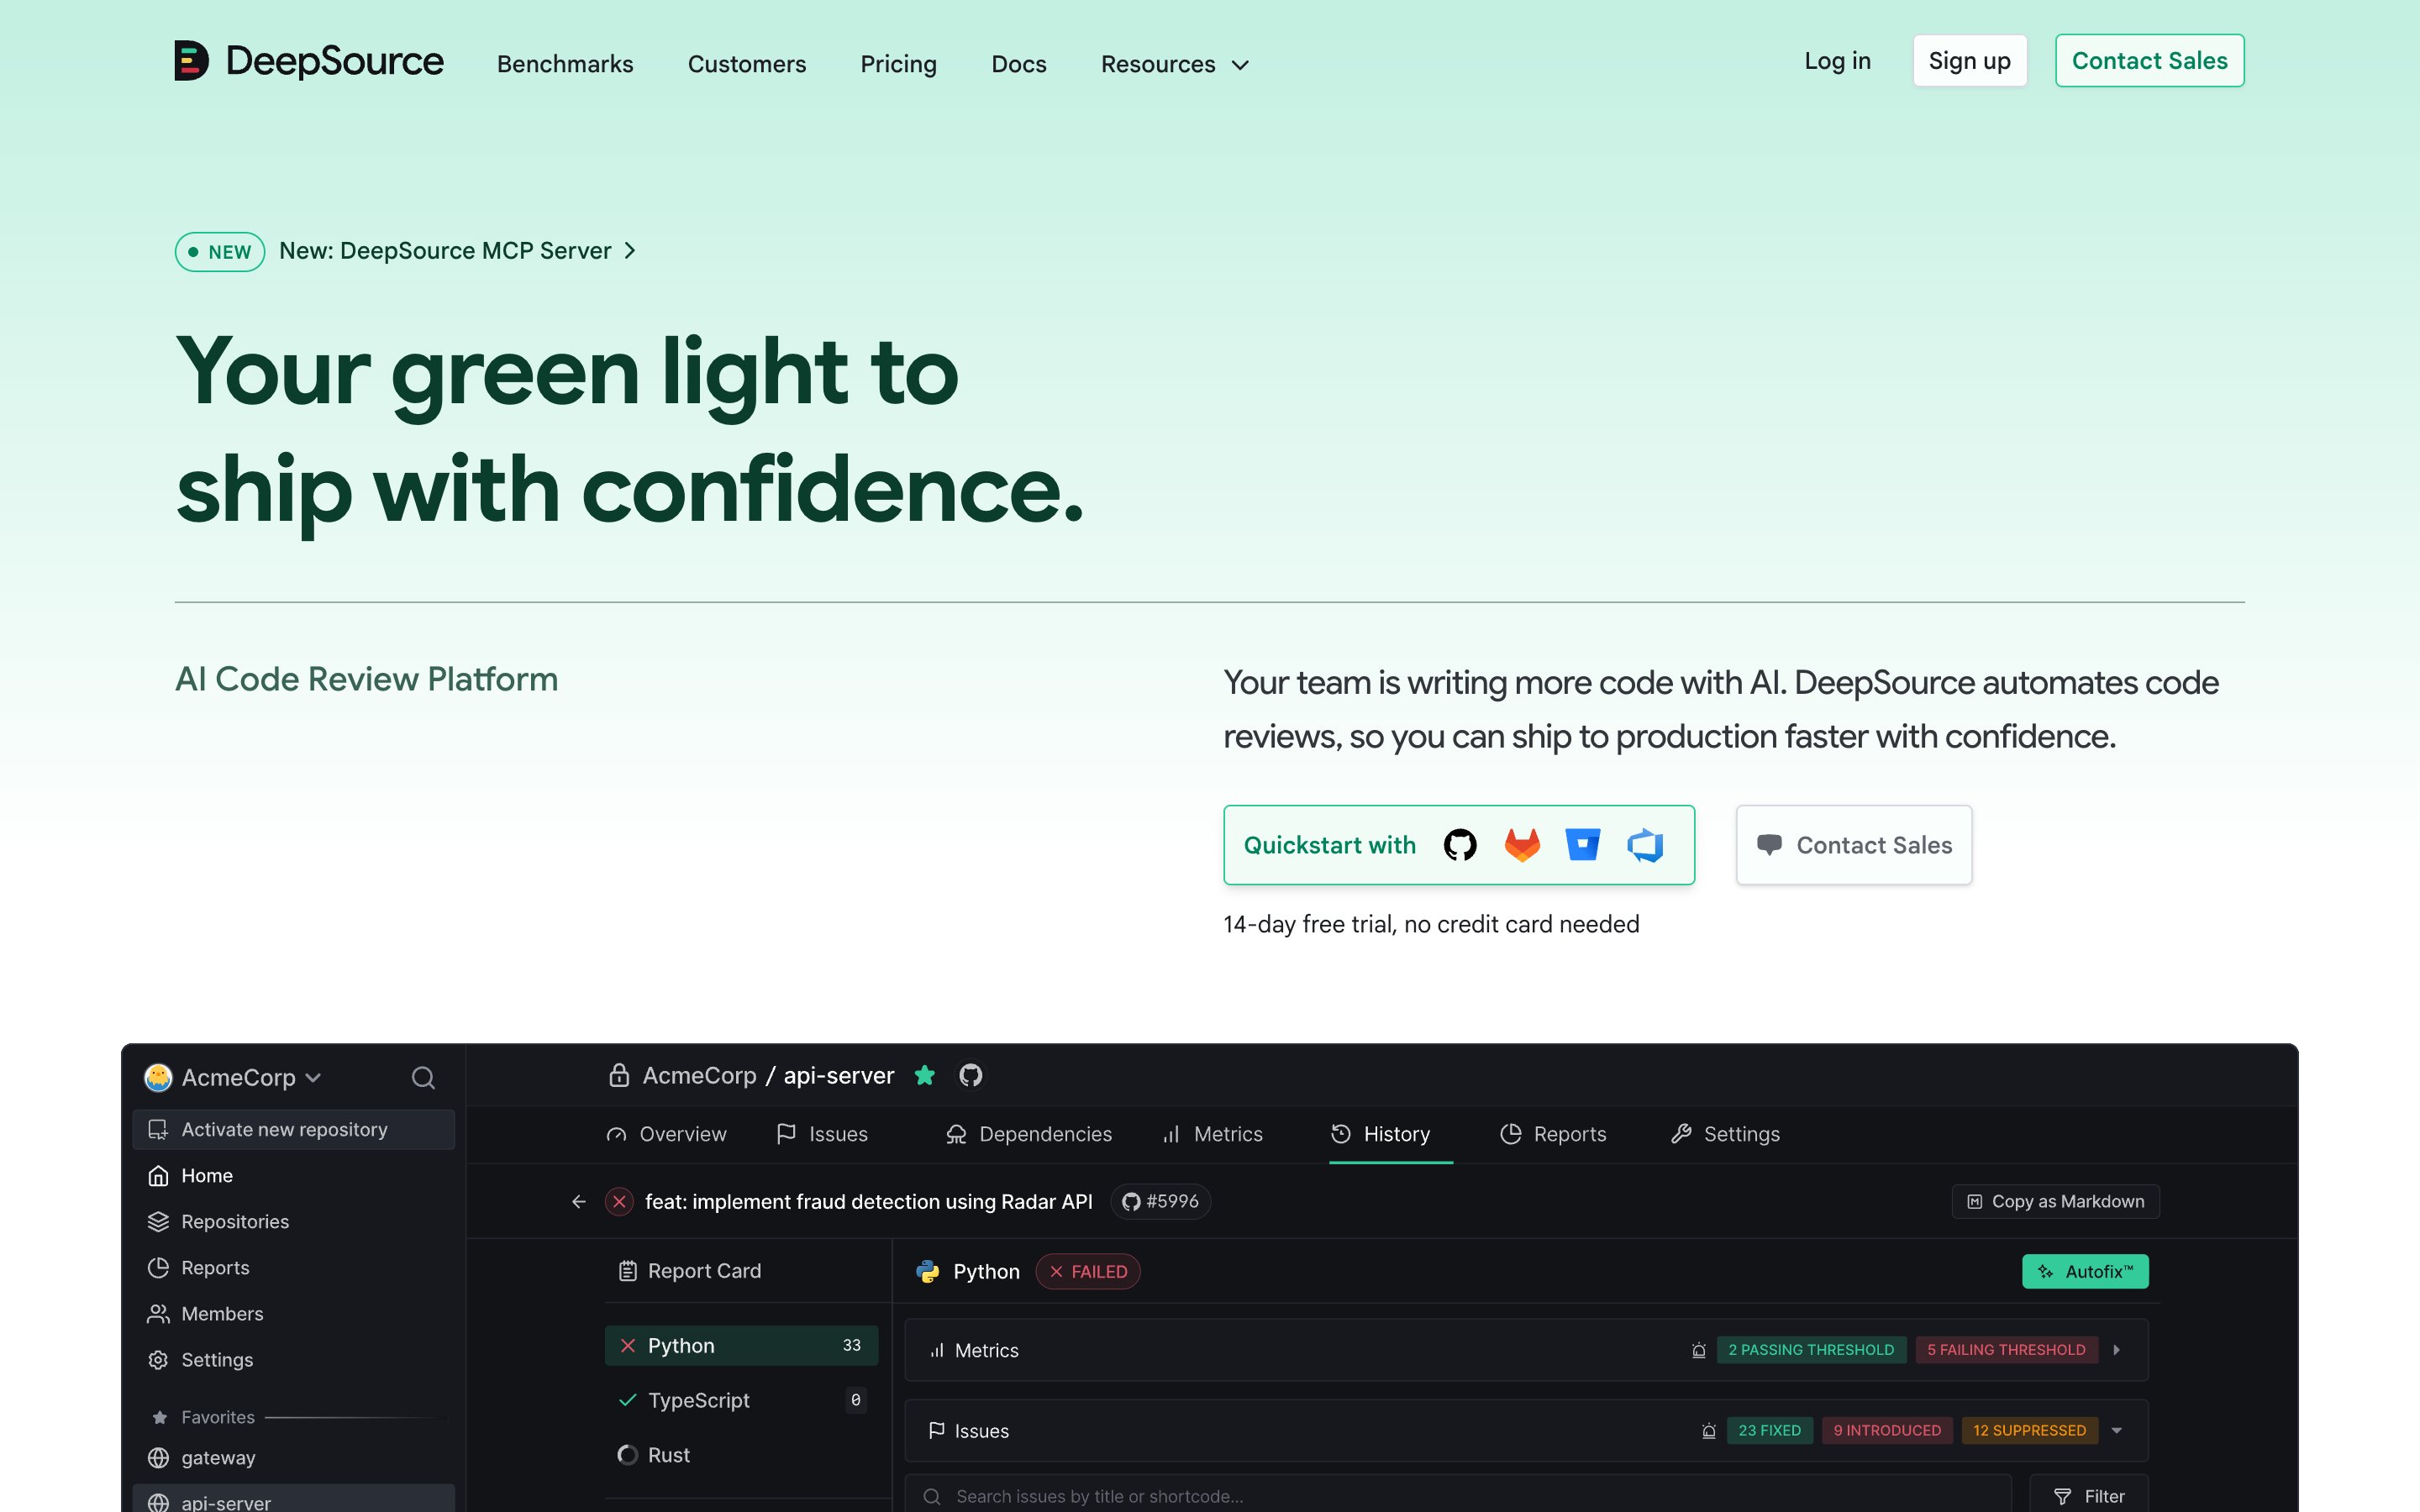Open the Docs link
The width and height of the screenshot is (2420, 1512).
point(1019,64)
